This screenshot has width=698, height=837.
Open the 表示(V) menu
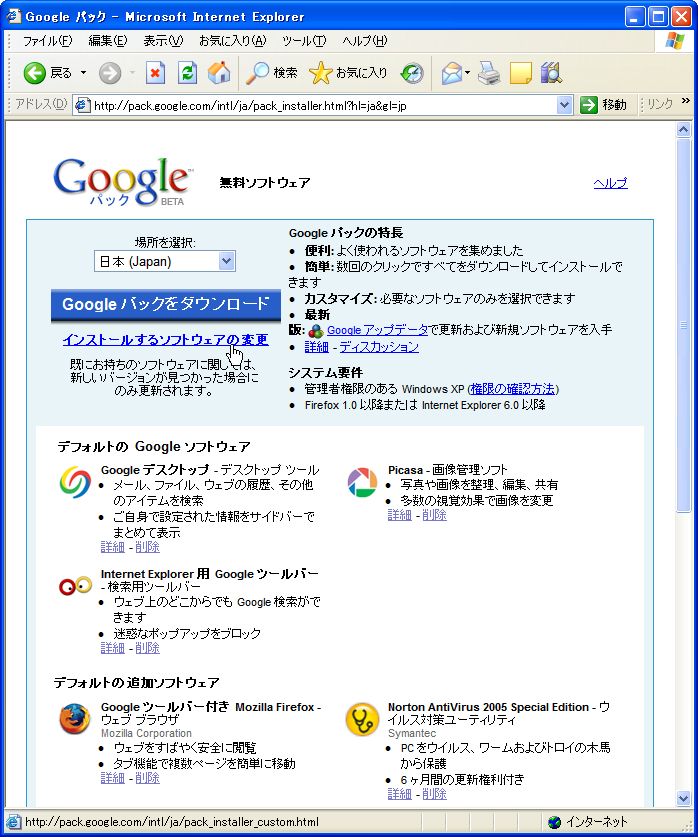(x=163, y=41)
